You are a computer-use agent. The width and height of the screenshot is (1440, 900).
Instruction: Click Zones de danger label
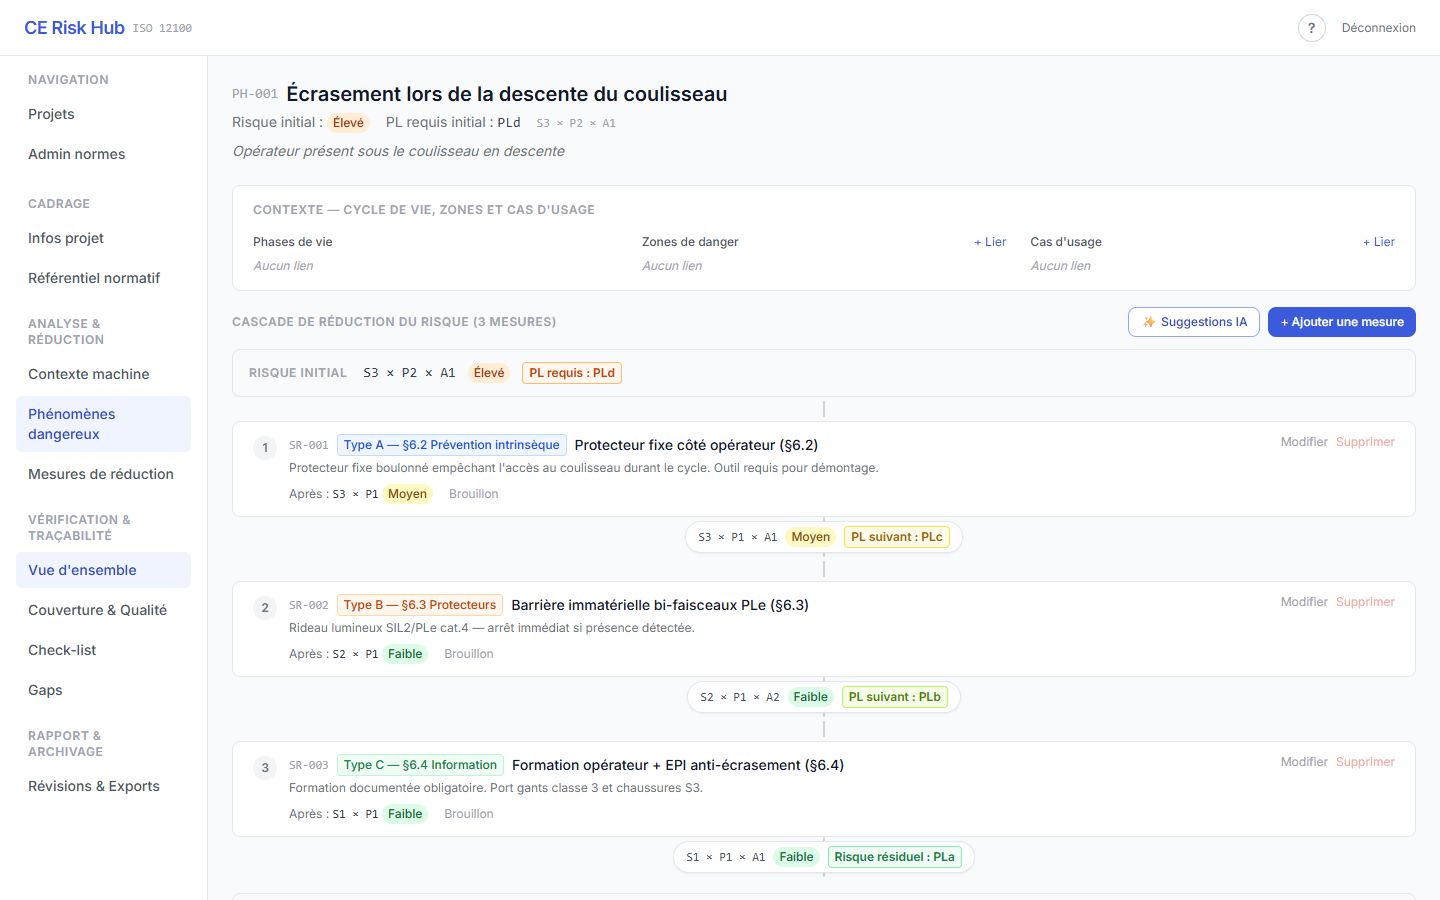pyautogui.click(x=690, y=242)
